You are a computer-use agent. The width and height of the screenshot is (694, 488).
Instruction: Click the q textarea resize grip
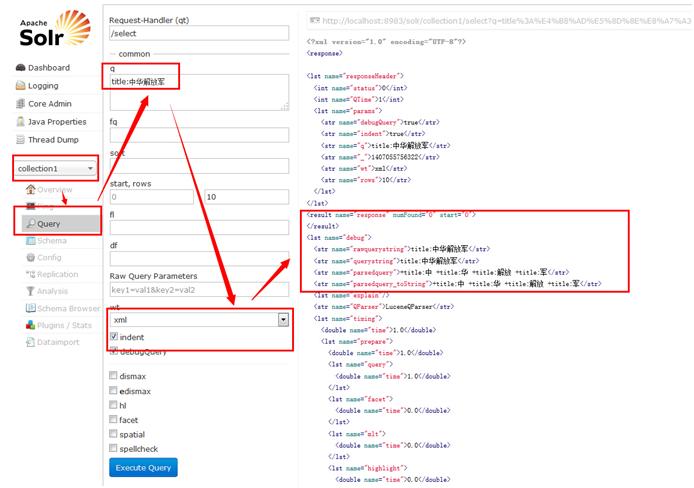(285, 107)
